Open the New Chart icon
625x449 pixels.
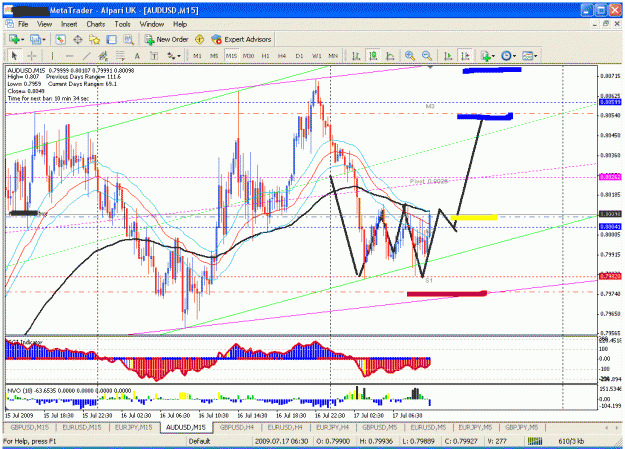(14, 39)
